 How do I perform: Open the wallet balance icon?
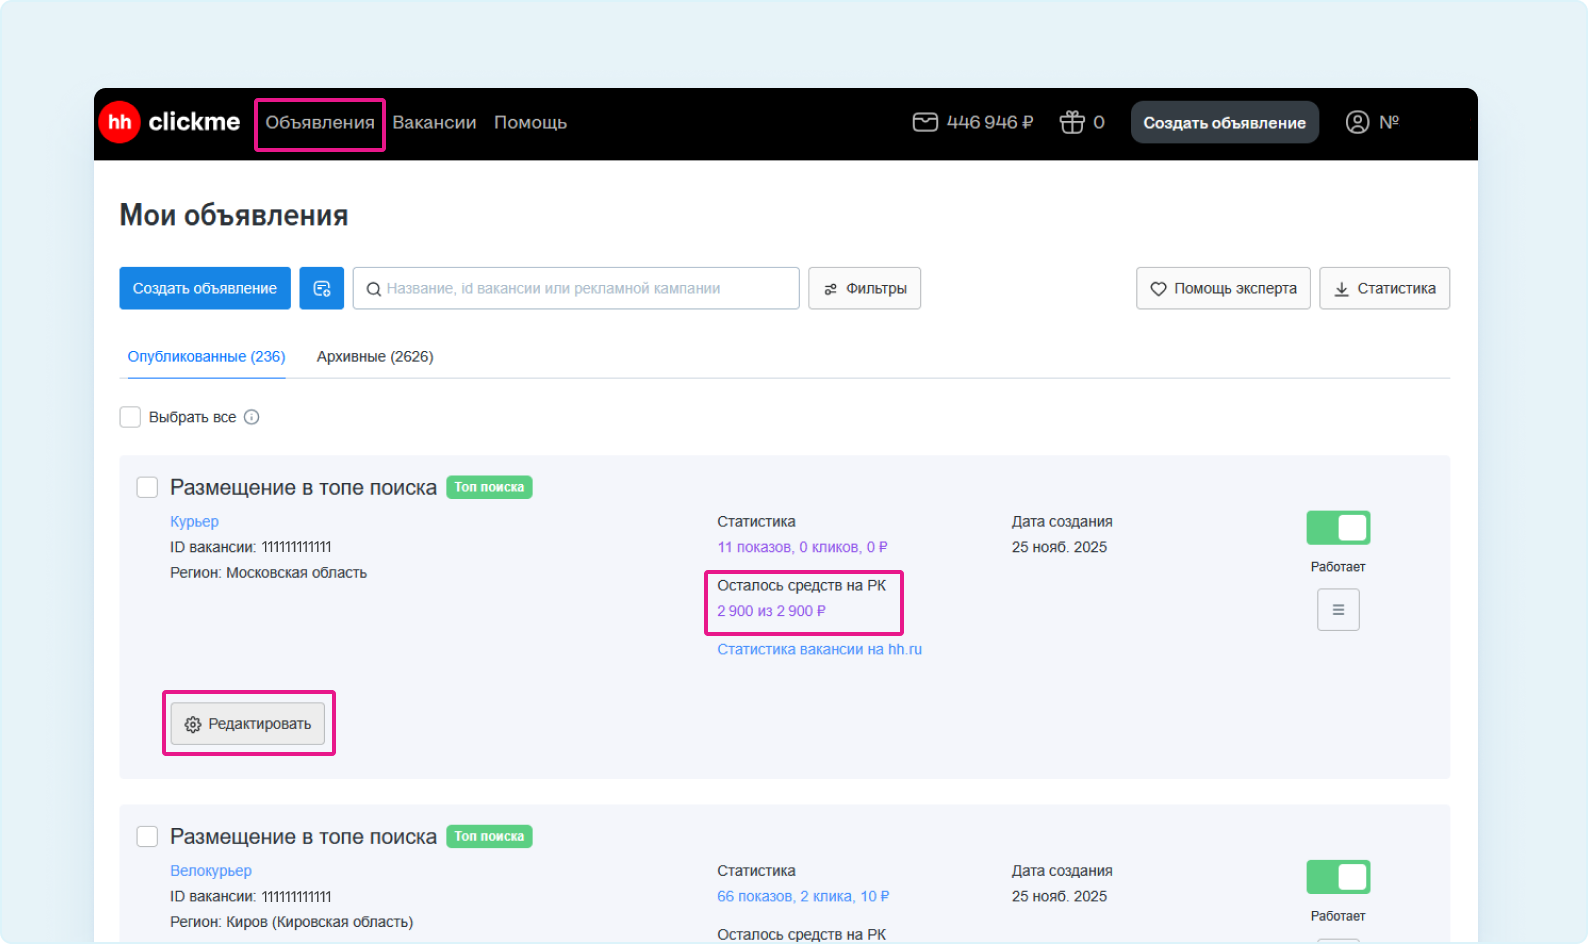click(925, 122)
